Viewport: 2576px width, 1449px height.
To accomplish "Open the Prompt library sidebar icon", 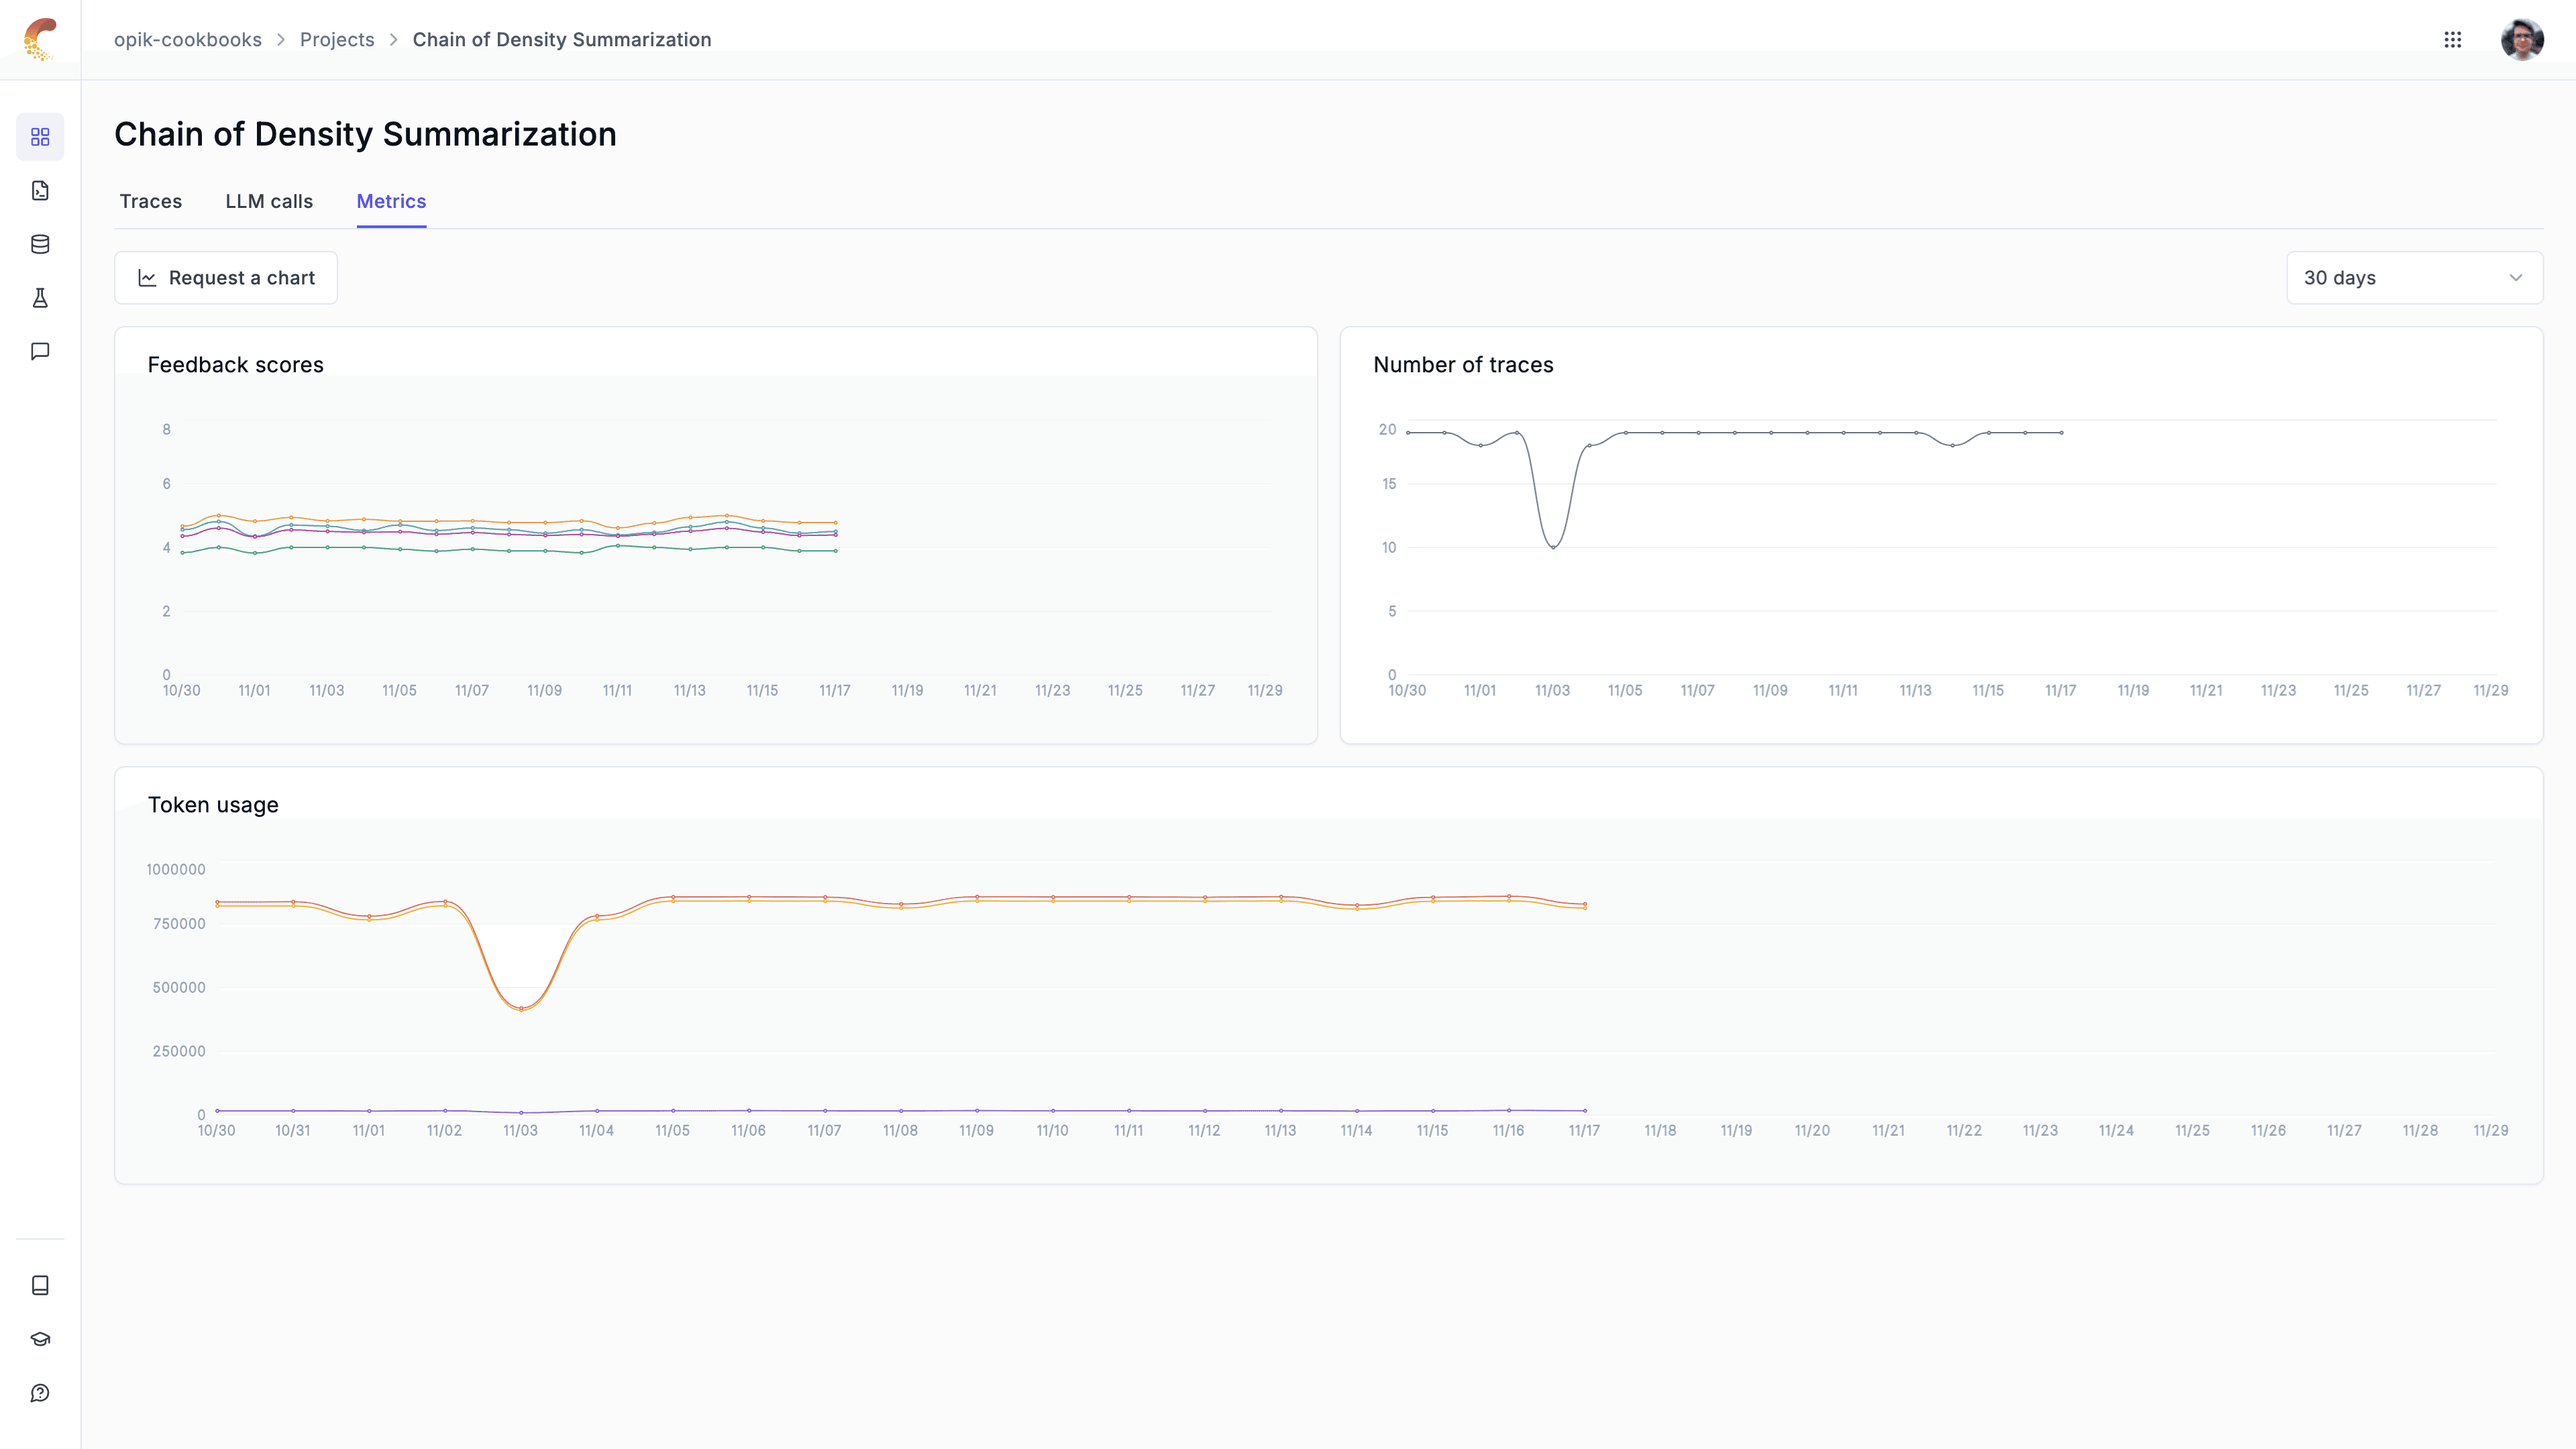I will pos(40,190).
